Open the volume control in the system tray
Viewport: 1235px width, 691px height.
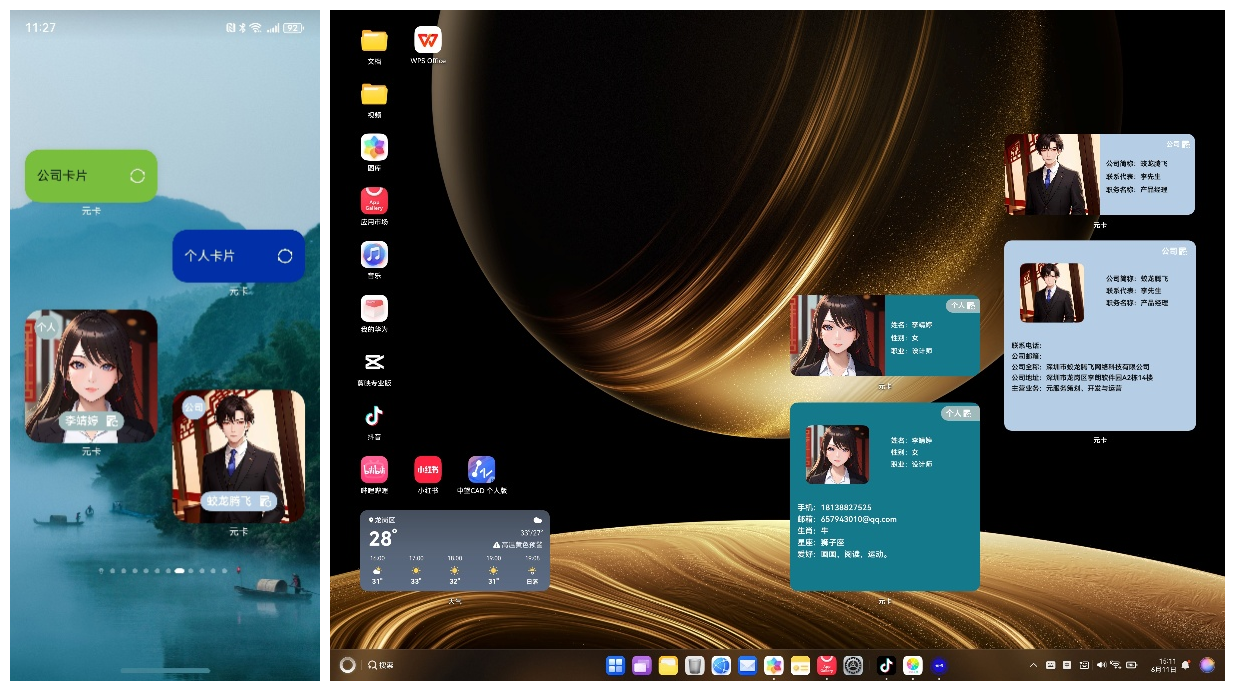click(x=1101, y=665)
